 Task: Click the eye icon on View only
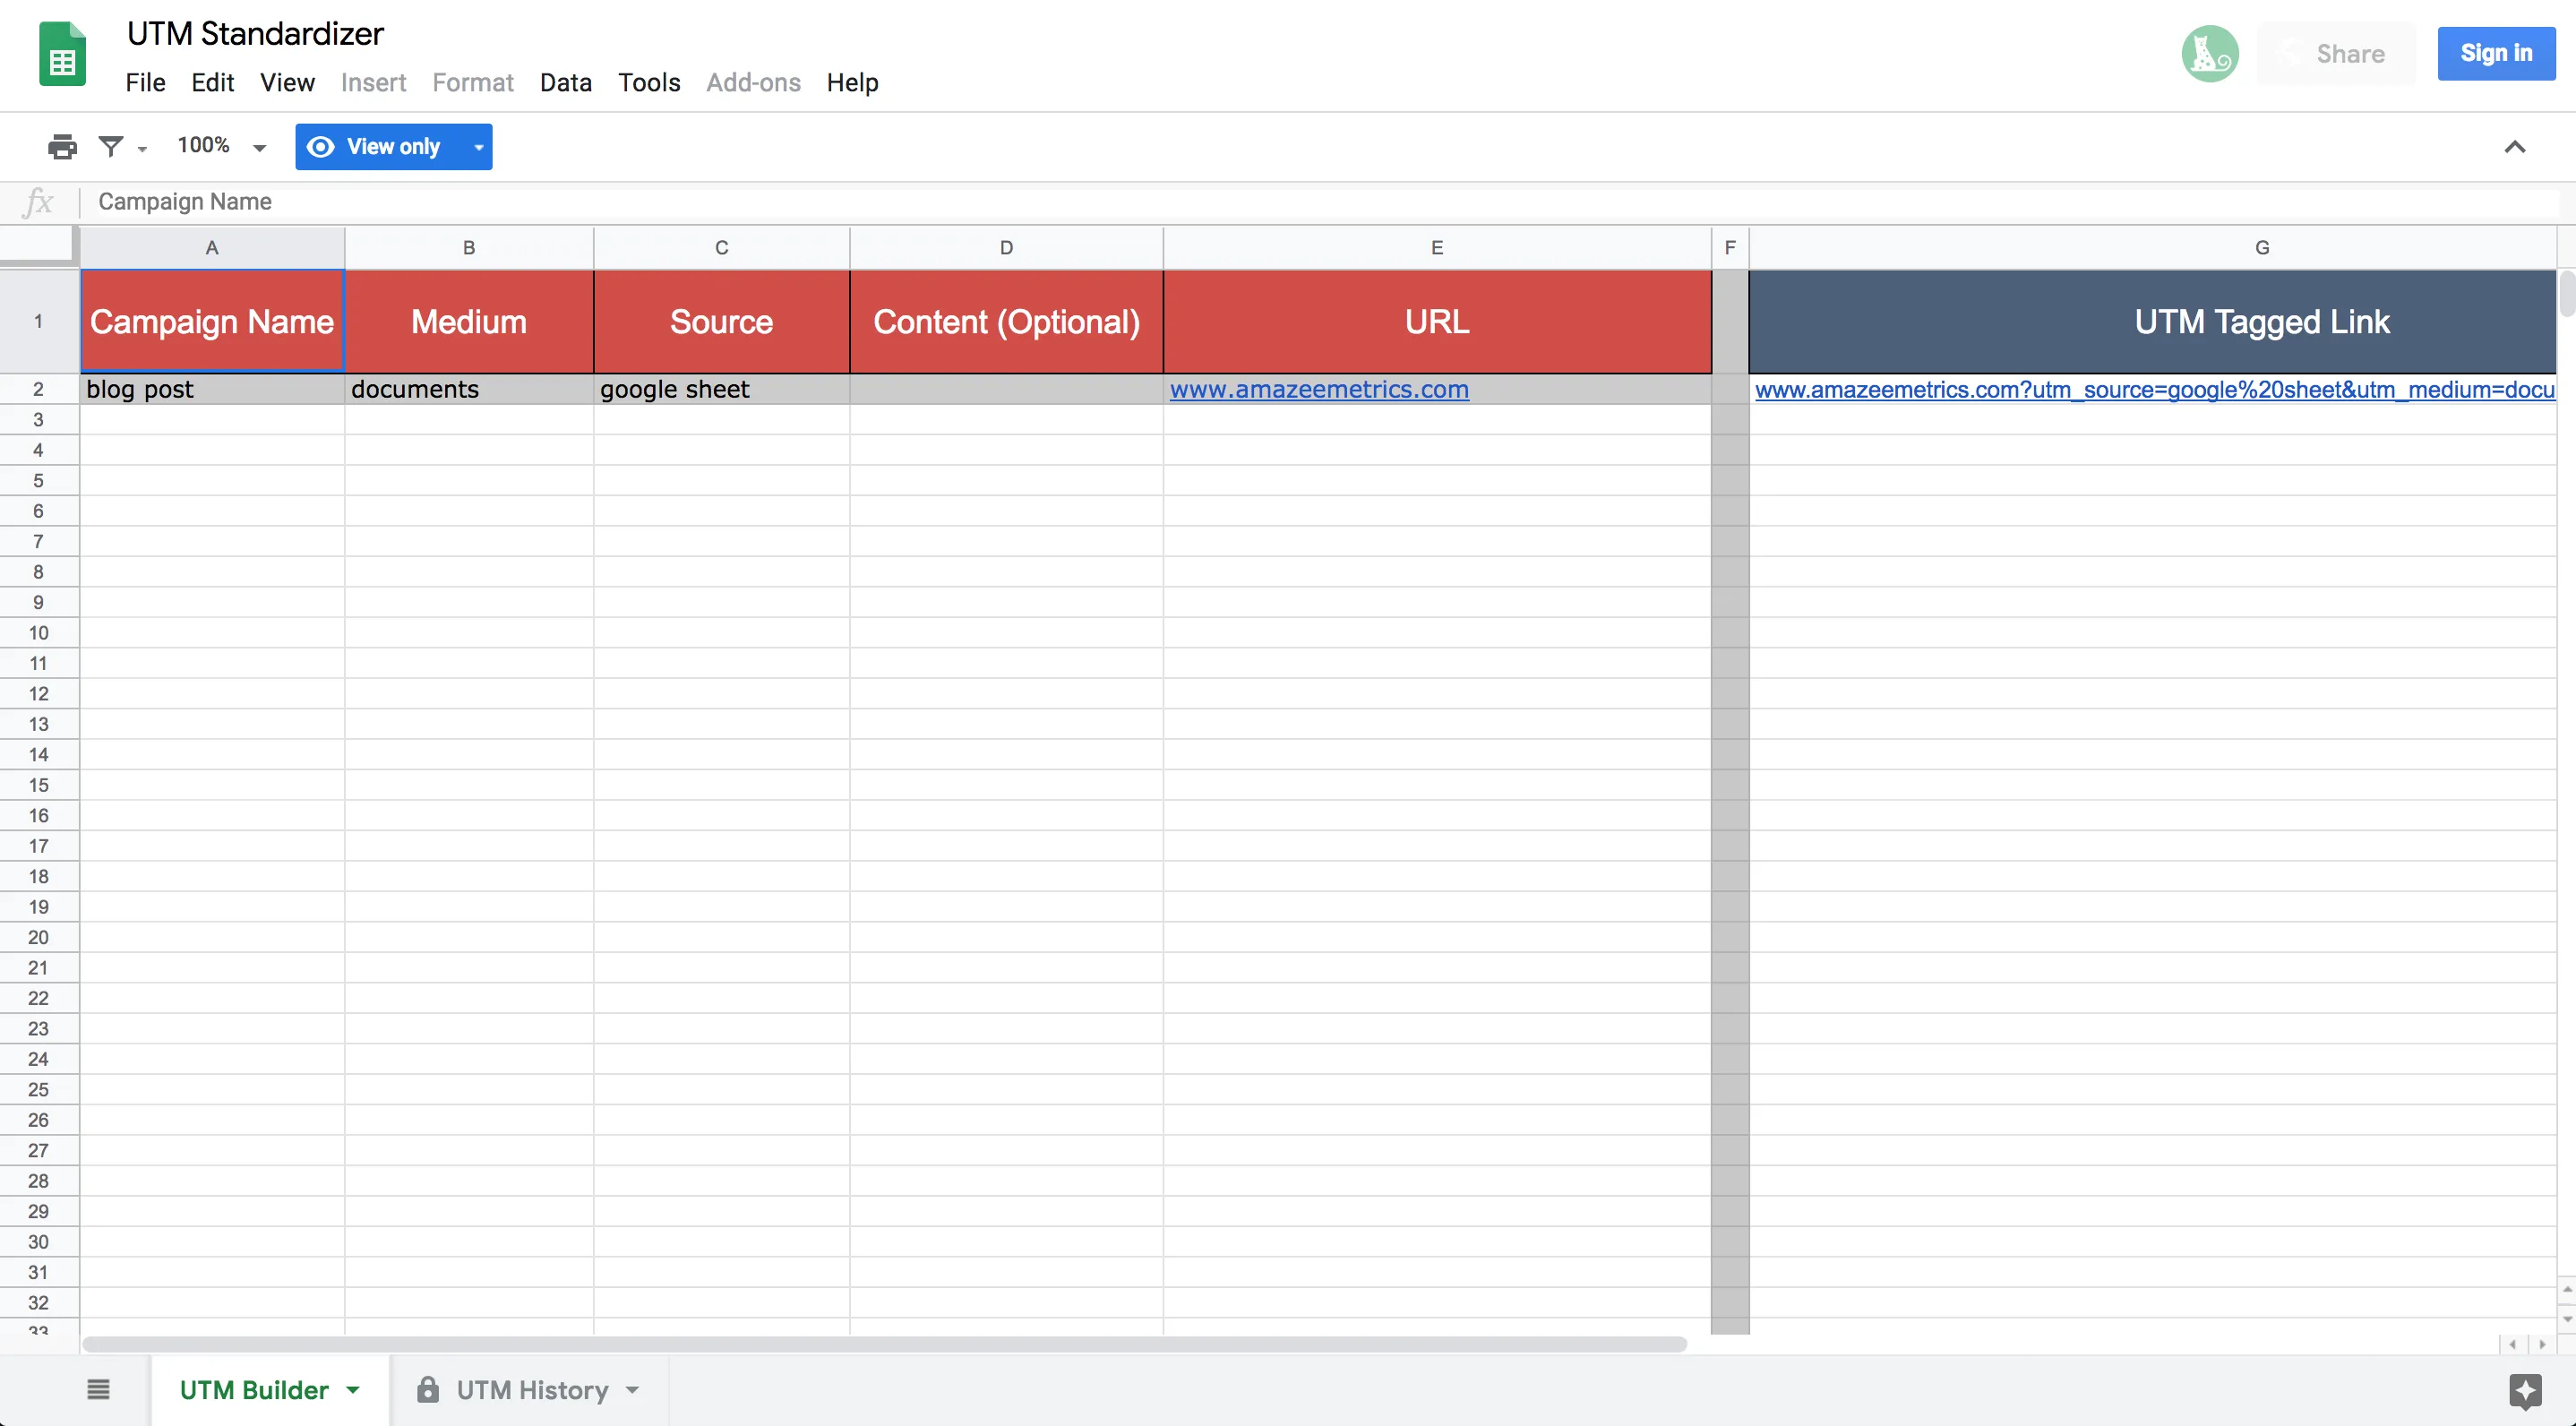click(321, 146)
